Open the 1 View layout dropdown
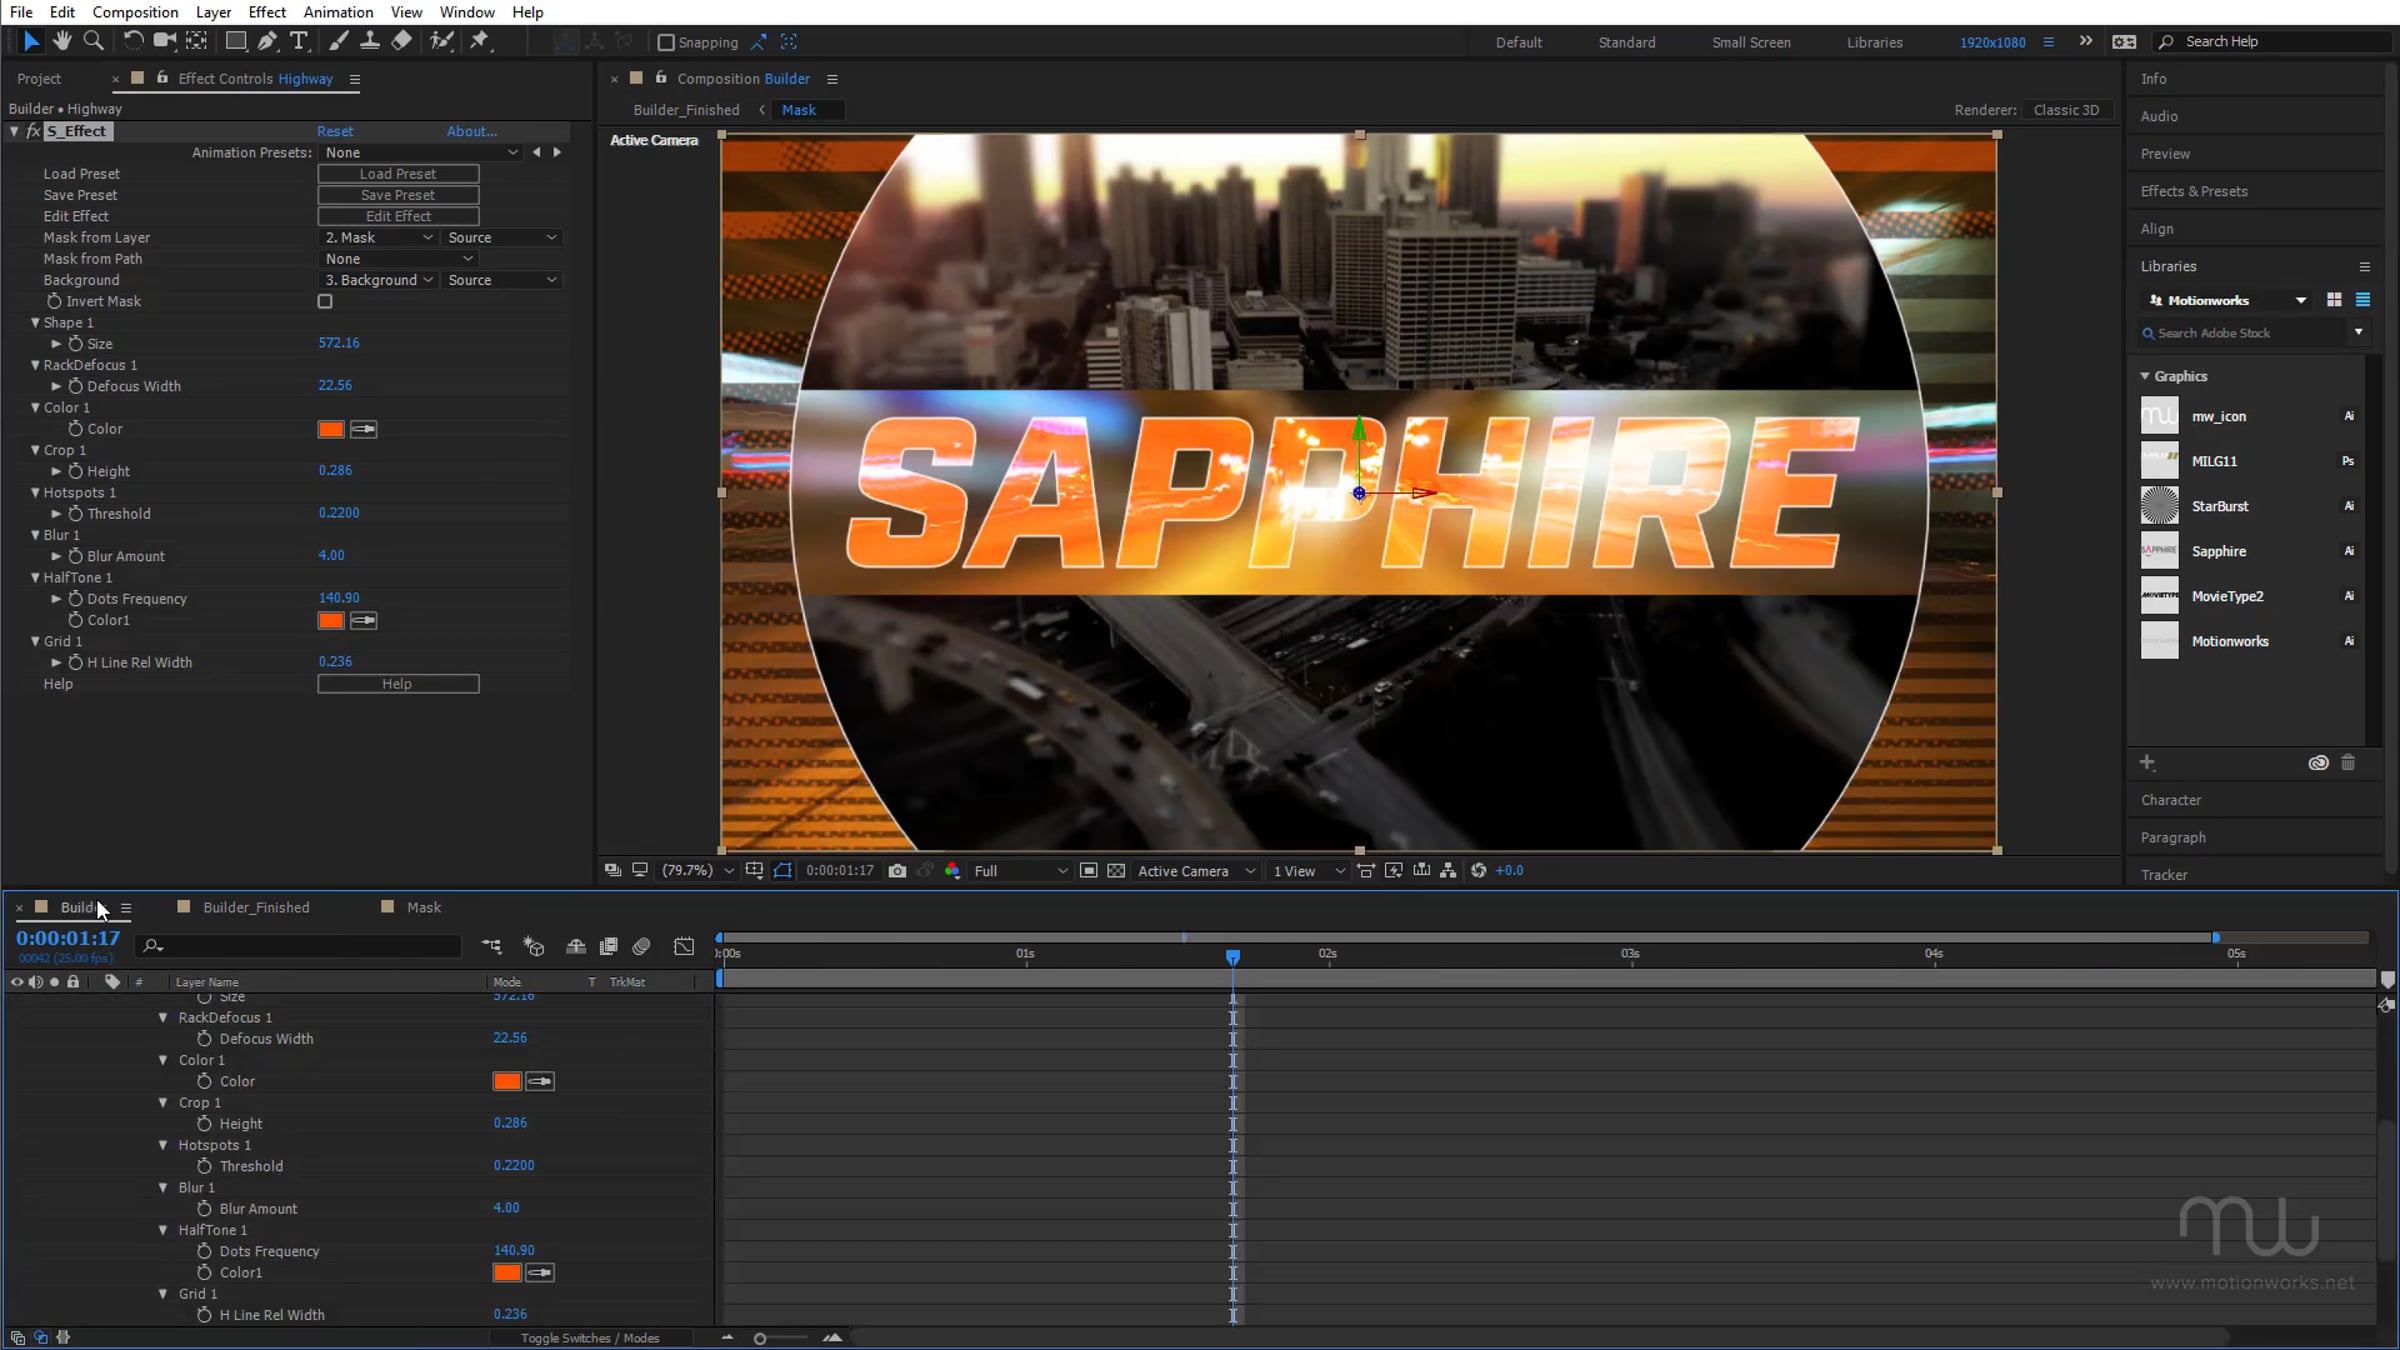This screenshot has width=2400, height=1350. pos(1308,871)
